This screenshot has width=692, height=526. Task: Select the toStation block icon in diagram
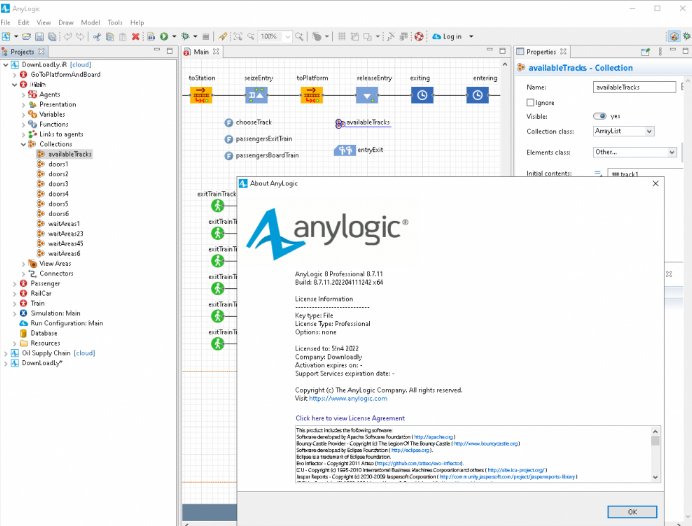tap(201, 95)
